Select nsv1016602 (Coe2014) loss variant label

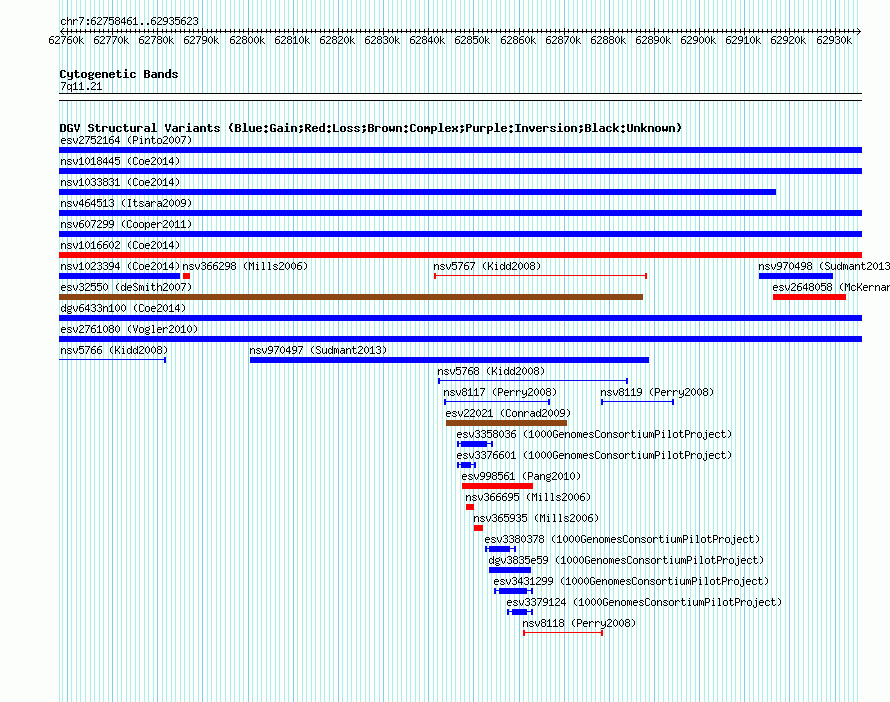coord(120,245)
